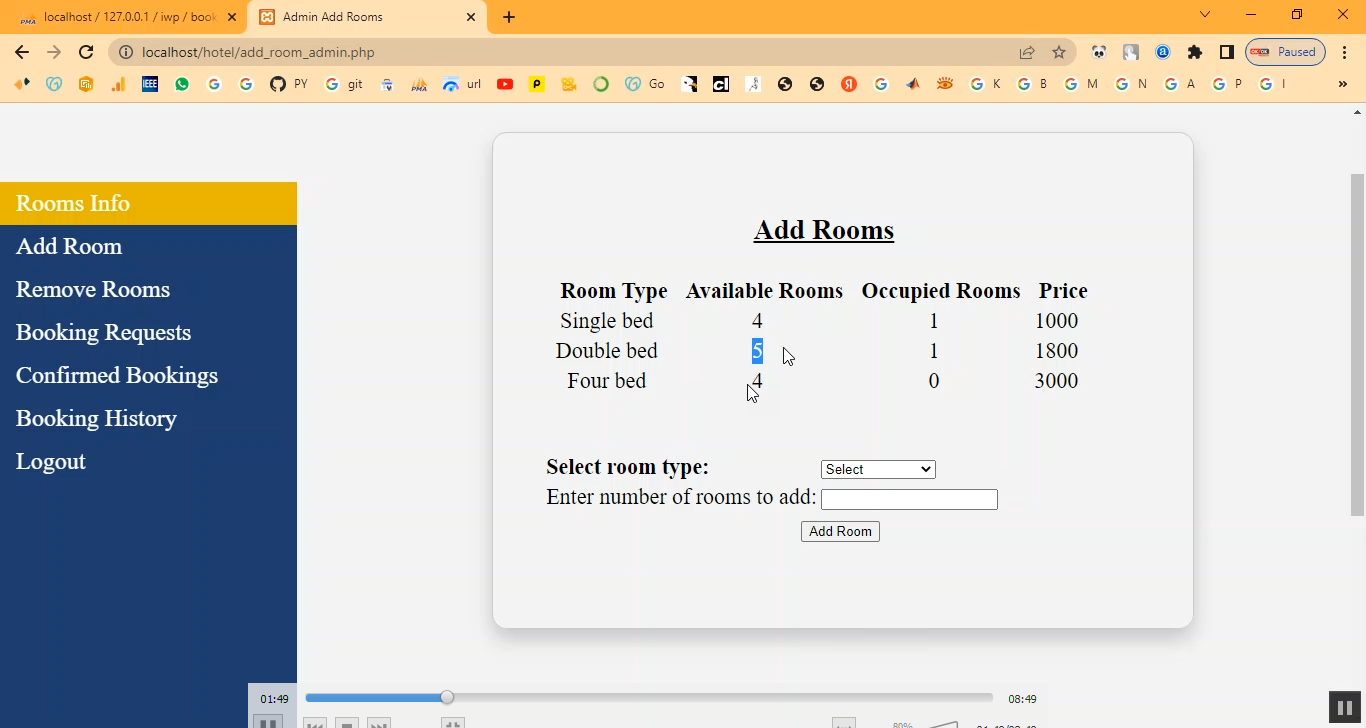The height and width of the screenshot is (728, 1366).
Task: Open the WhatsApp bookmark icon
Action: 182,84
